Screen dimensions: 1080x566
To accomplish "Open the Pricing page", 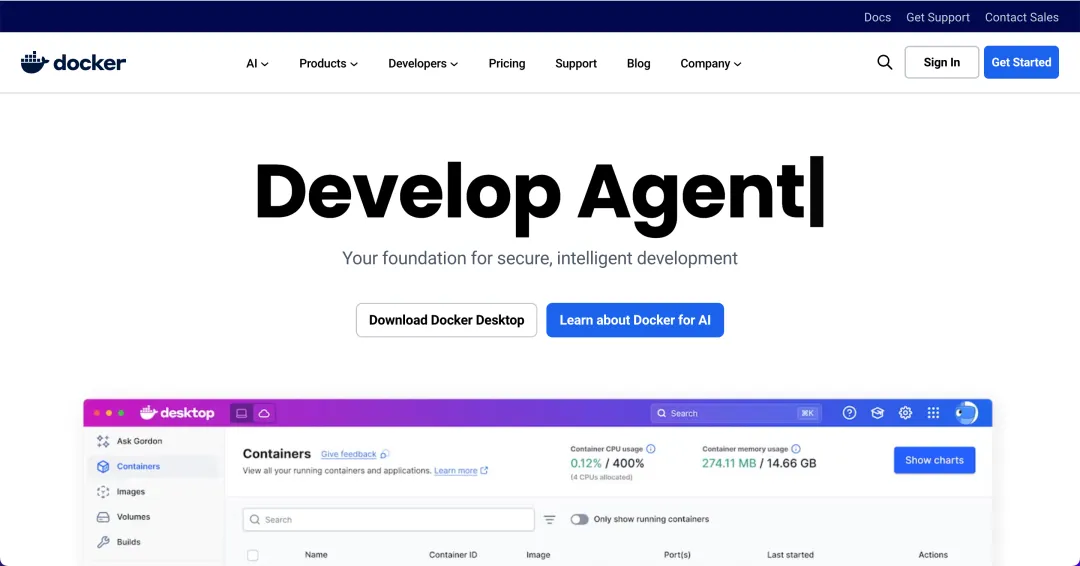I will click(x=507, y=63).
